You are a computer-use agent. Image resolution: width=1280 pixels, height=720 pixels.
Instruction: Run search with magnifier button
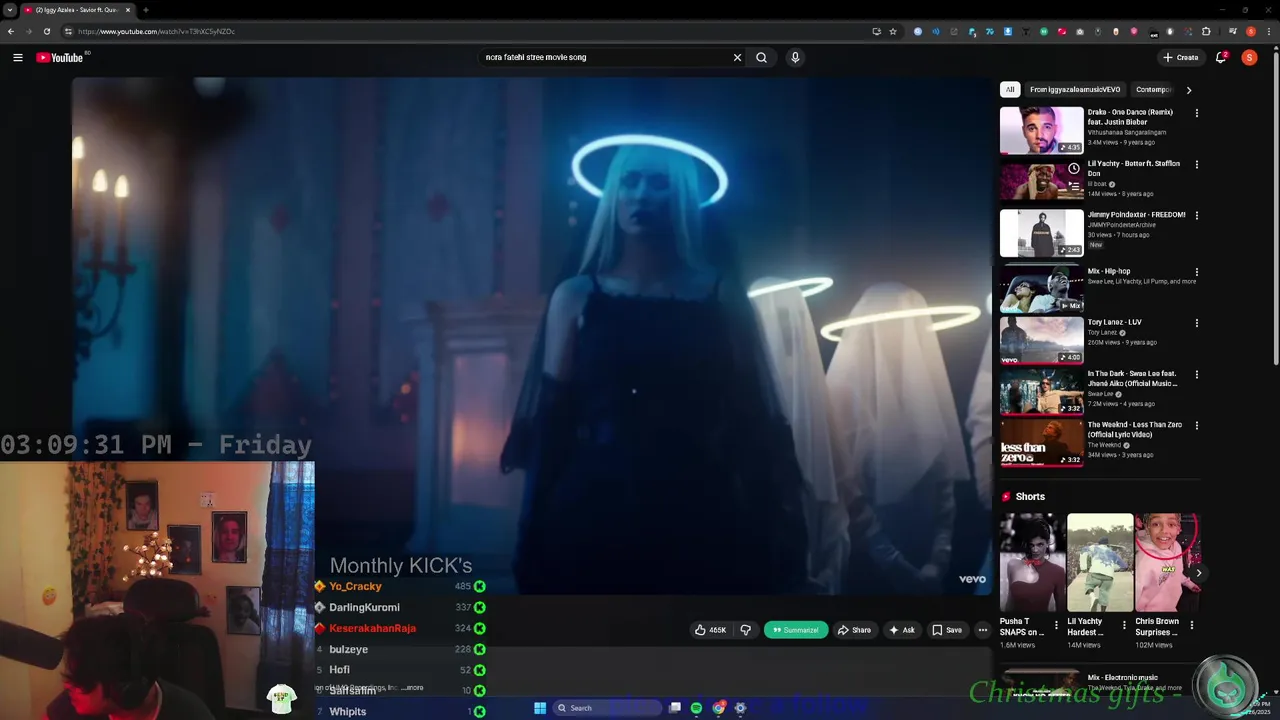click(x=761, y=57)
